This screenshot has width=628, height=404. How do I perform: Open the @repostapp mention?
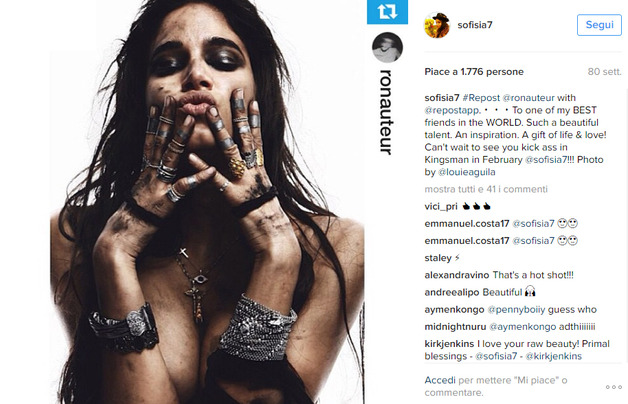pyautogui.click(x=453, y=110)
